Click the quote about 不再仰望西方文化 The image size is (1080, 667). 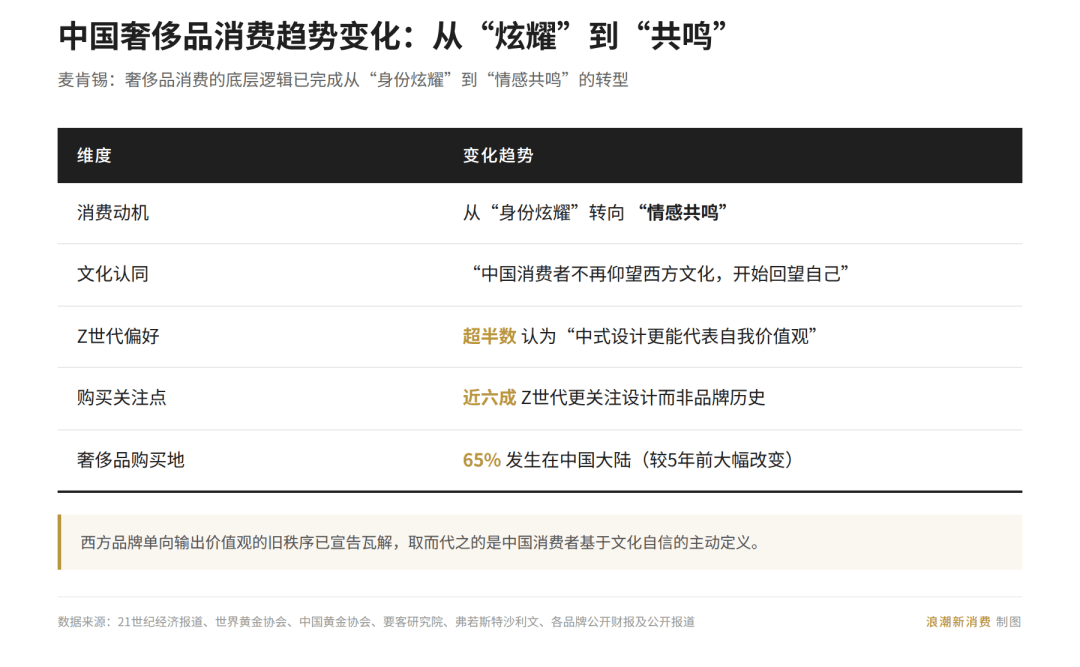(x=660, y=274)
